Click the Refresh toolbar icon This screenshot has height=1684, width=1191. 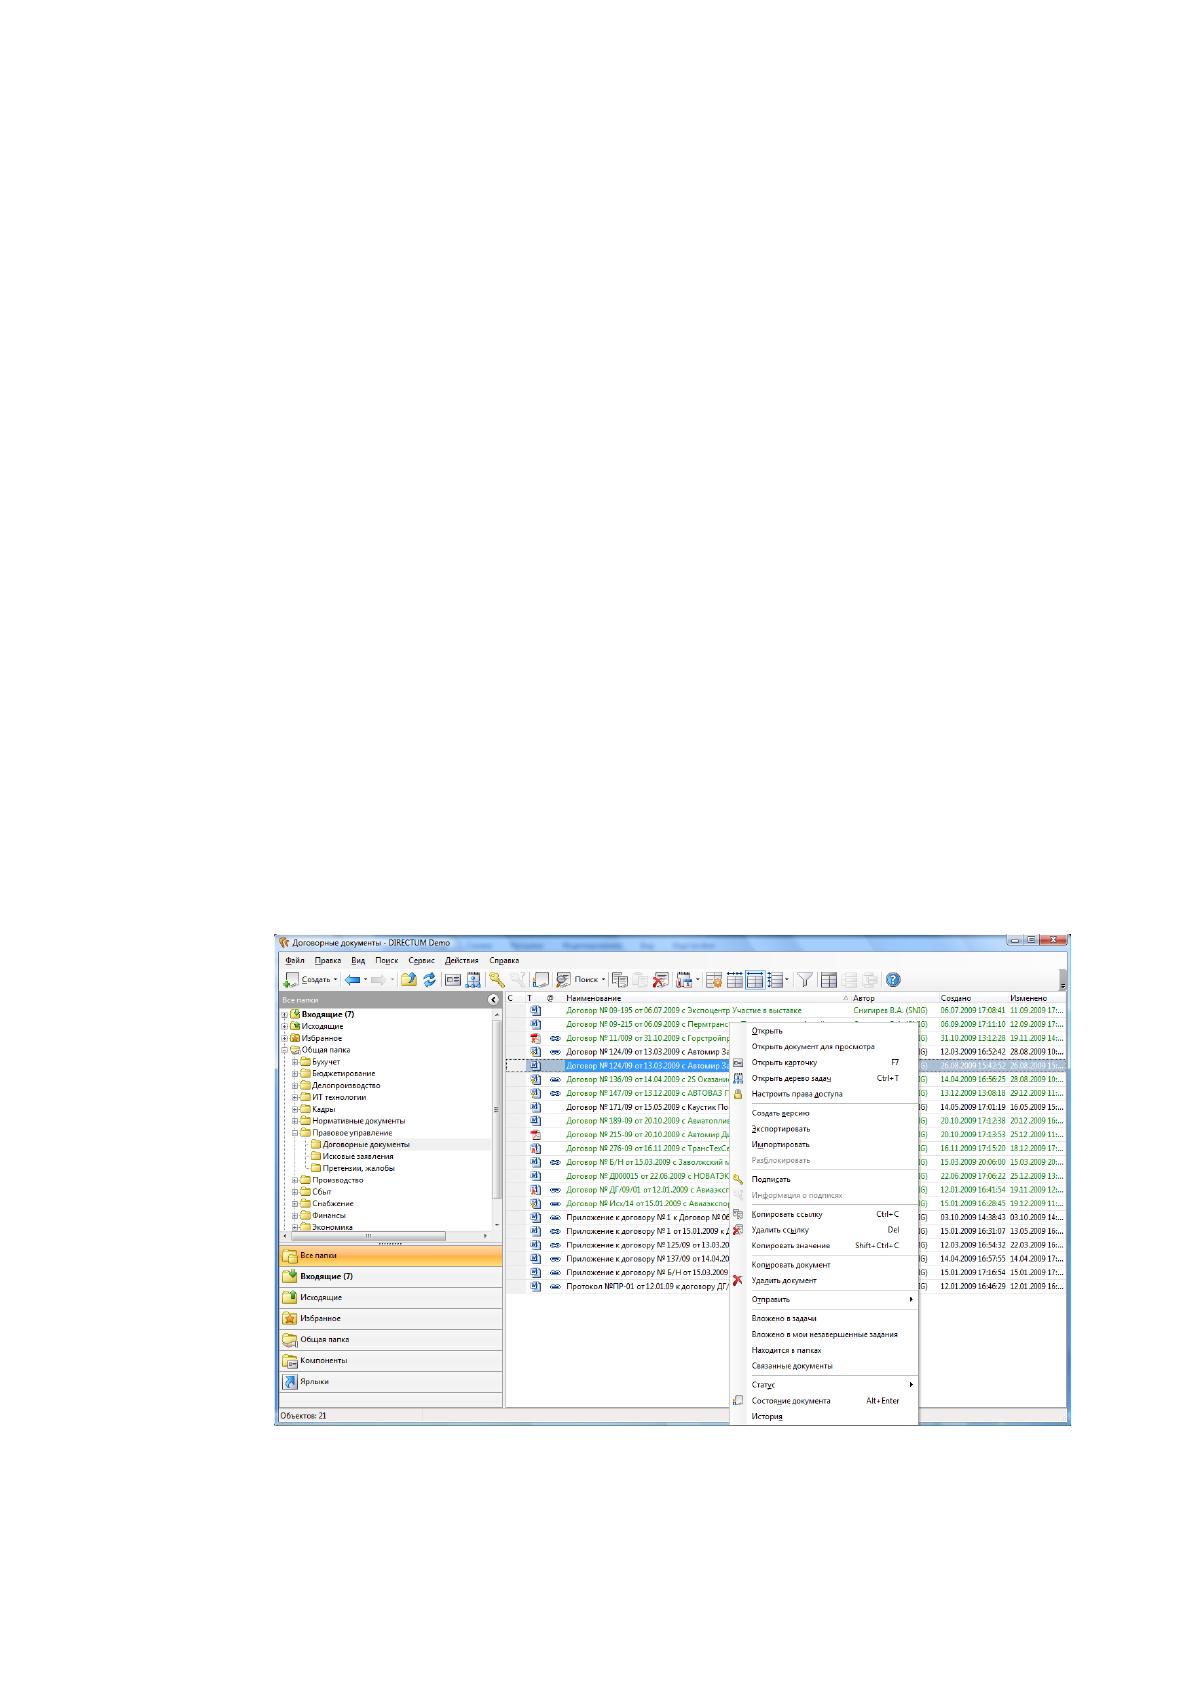point(429,980)
